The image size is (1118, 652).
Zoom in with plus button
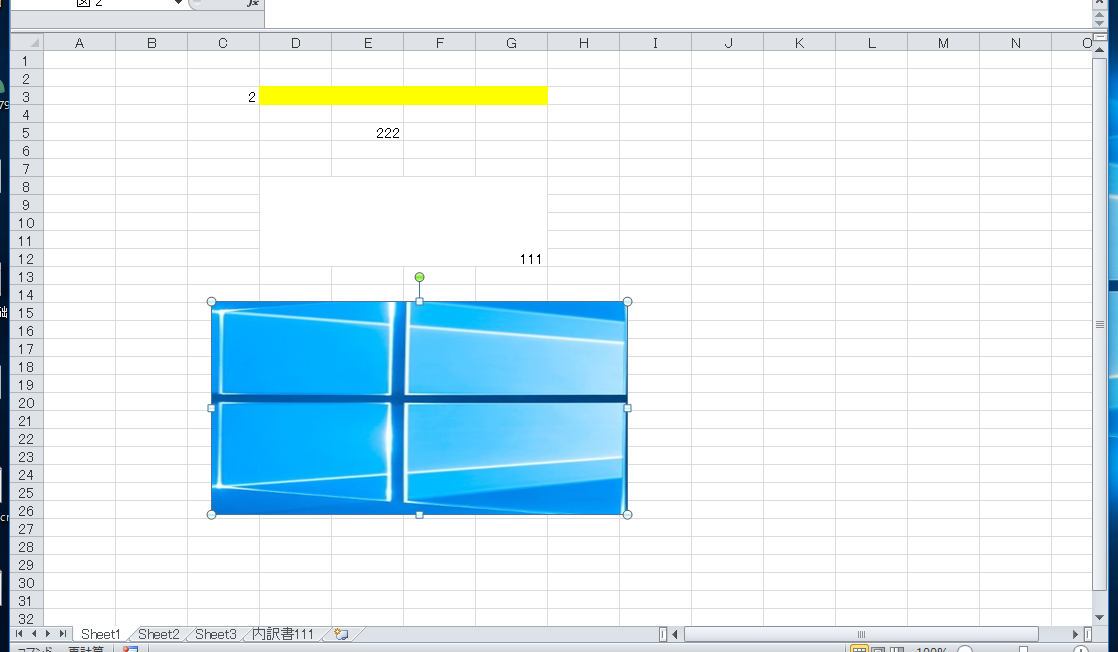[x=1081, y=650]
